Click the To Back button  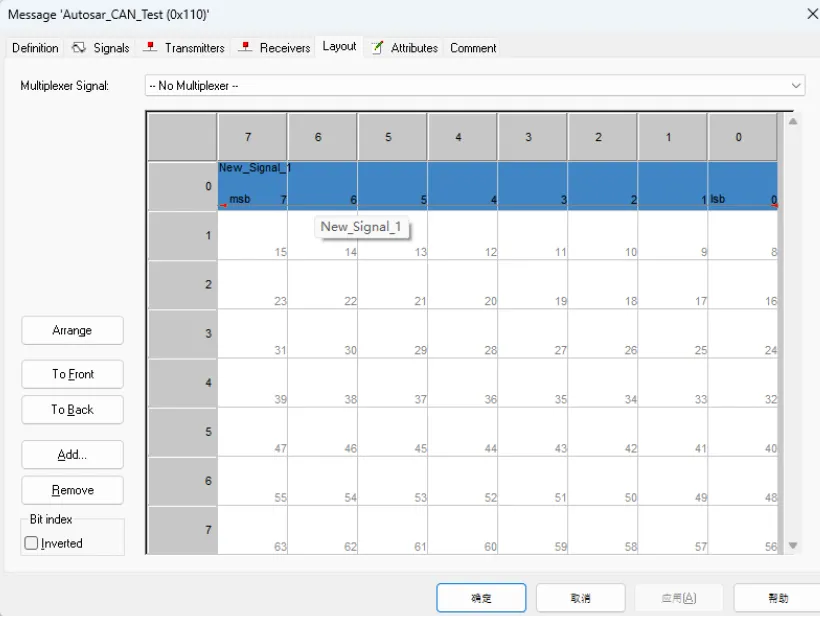point(72,410)
